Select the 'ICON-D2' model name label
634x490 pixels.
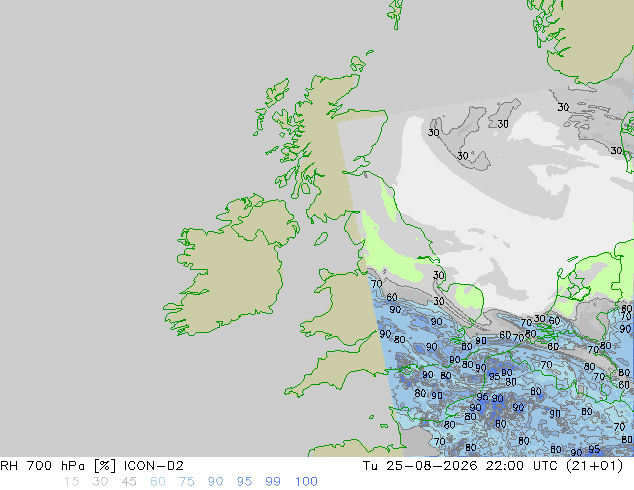[154, 466]
